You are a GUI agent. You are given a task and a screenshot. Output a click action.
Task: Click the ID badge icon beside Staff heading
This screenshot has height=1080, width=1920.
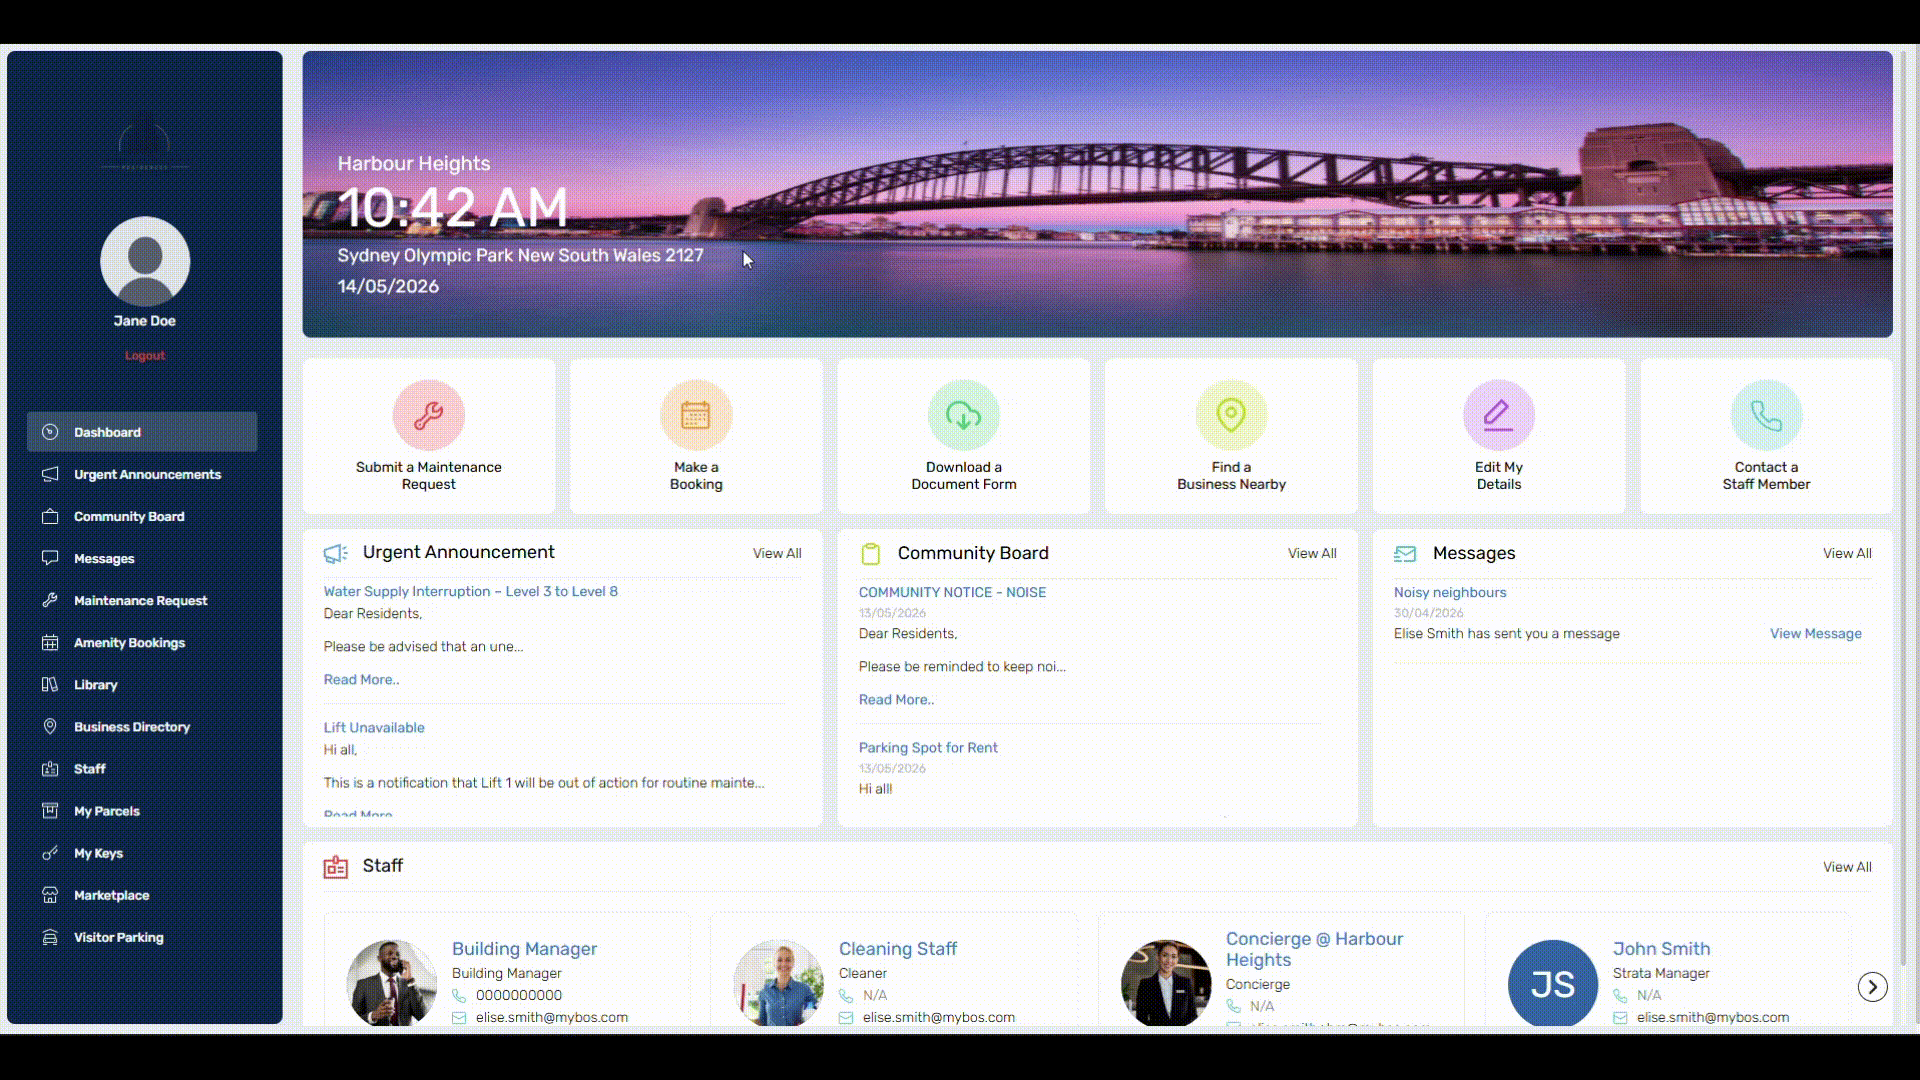tap(336, 867)
